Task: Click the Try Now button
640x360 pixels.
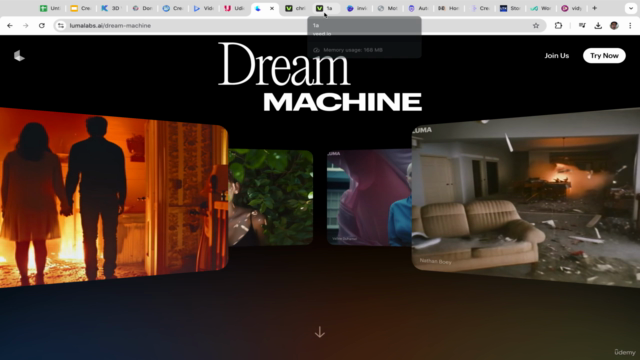Action: pyautogui.click(x=604, y=56)
